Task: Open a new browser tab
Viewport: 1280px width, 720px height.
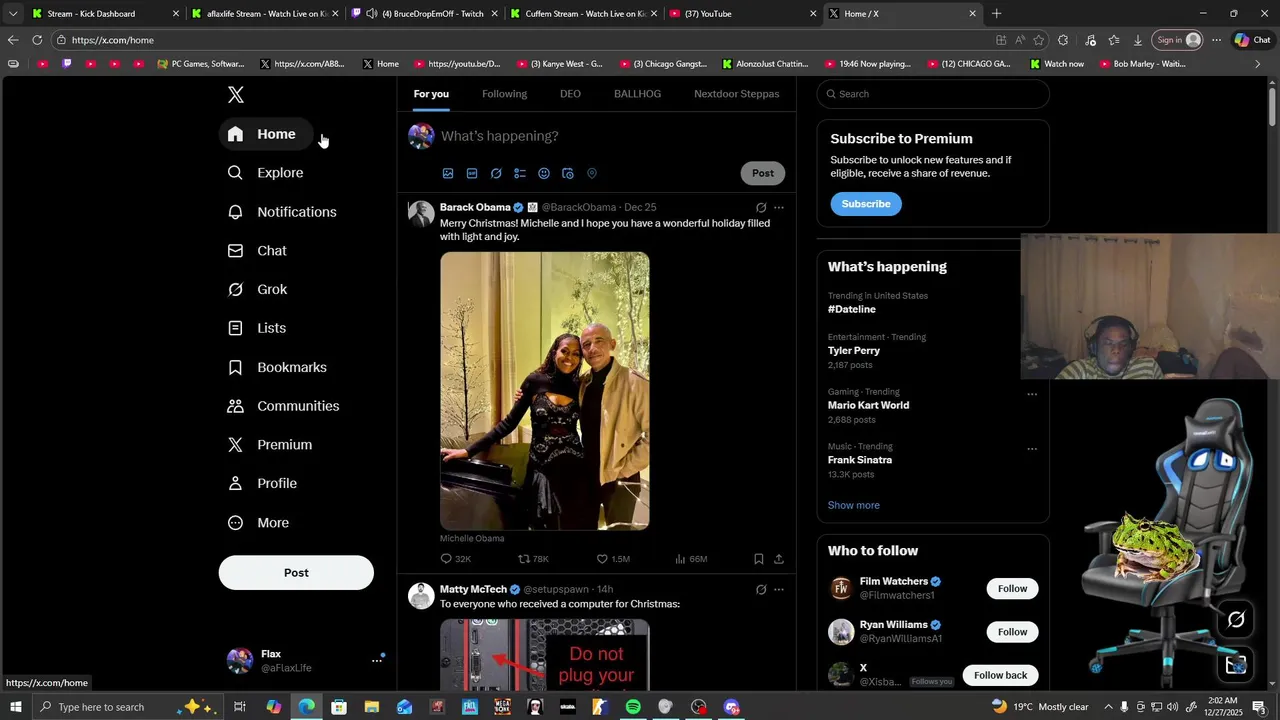Action: (x=996, y=14)
